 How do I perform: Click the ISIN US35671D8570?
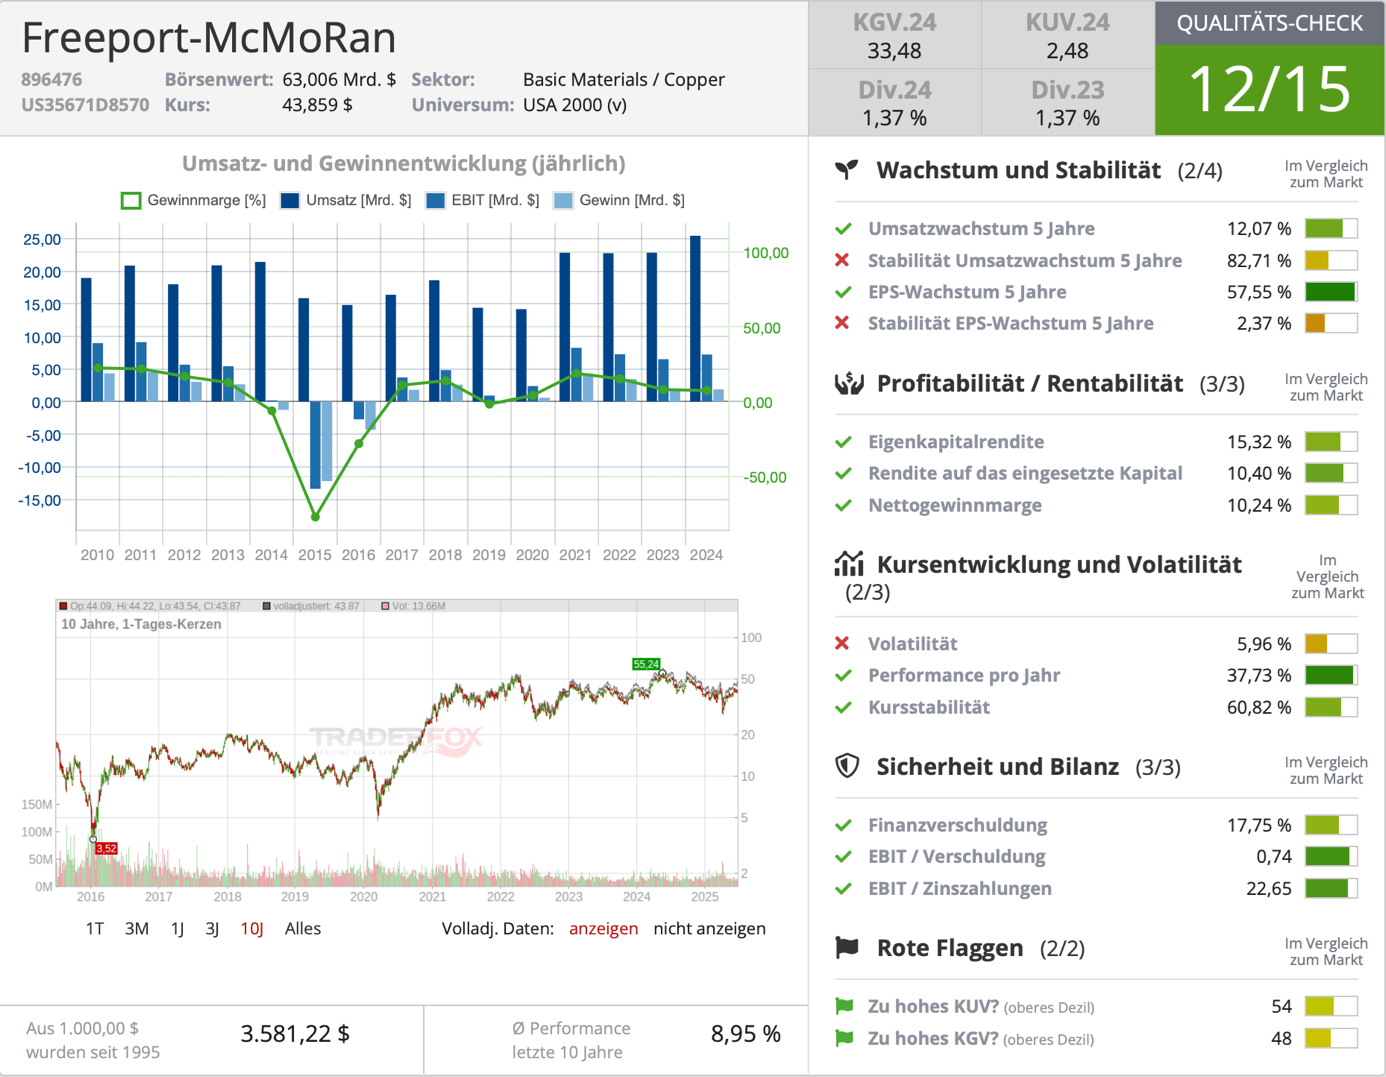click(x=85, y=105)
